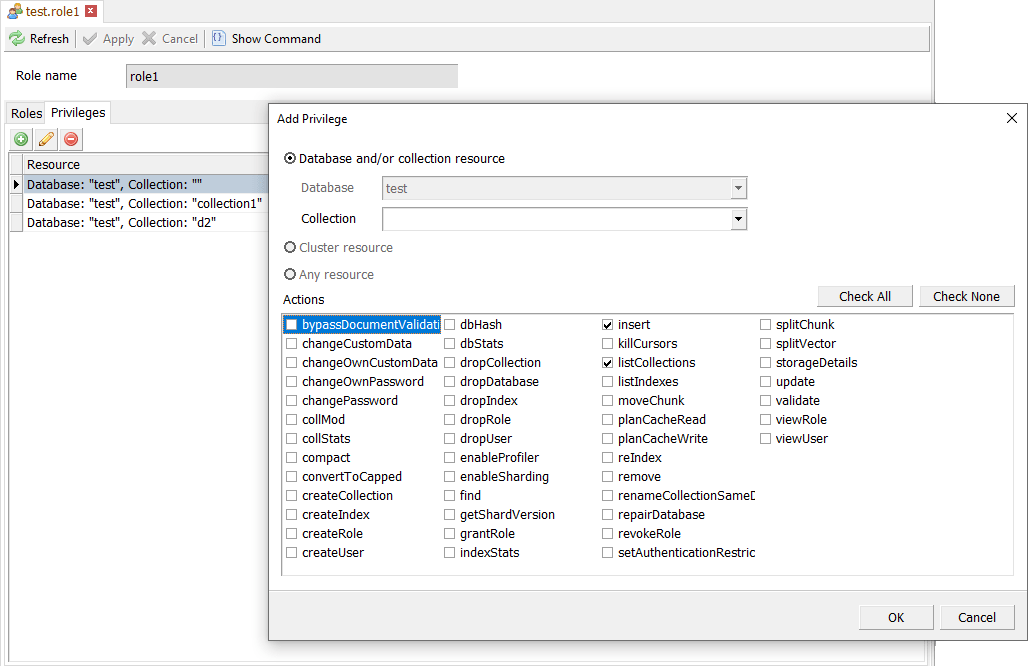Uncheck the insert action checkbox
1034x666 pixels.
tap(608, 325)
